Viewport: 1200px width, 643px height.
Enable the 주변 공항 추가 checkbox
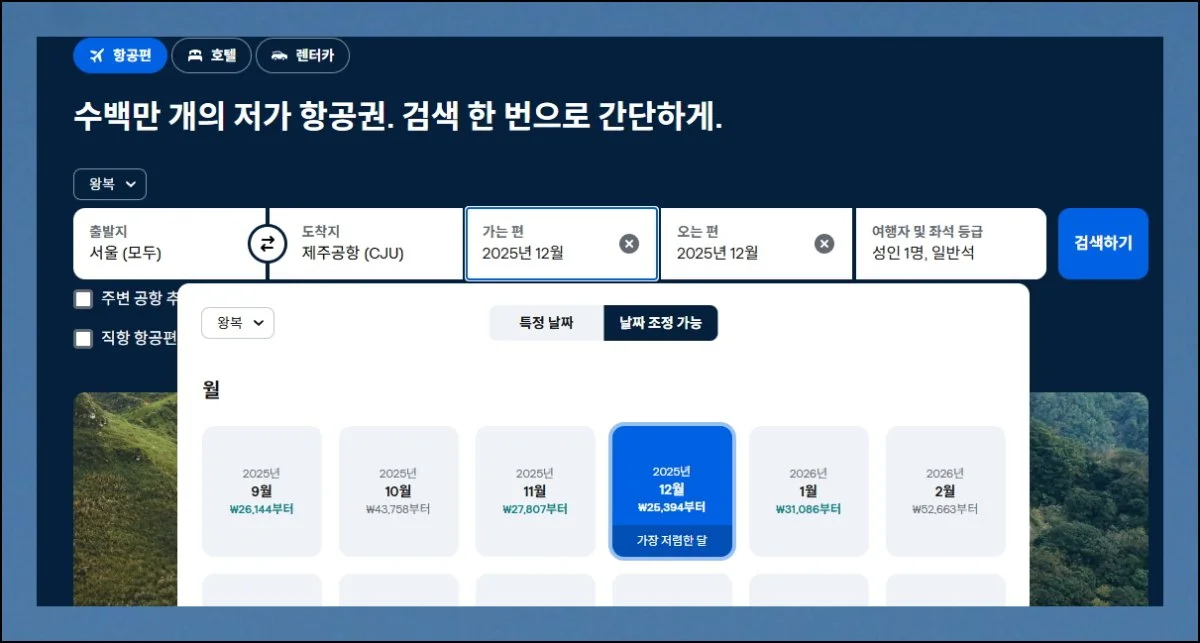pos(84,299)
